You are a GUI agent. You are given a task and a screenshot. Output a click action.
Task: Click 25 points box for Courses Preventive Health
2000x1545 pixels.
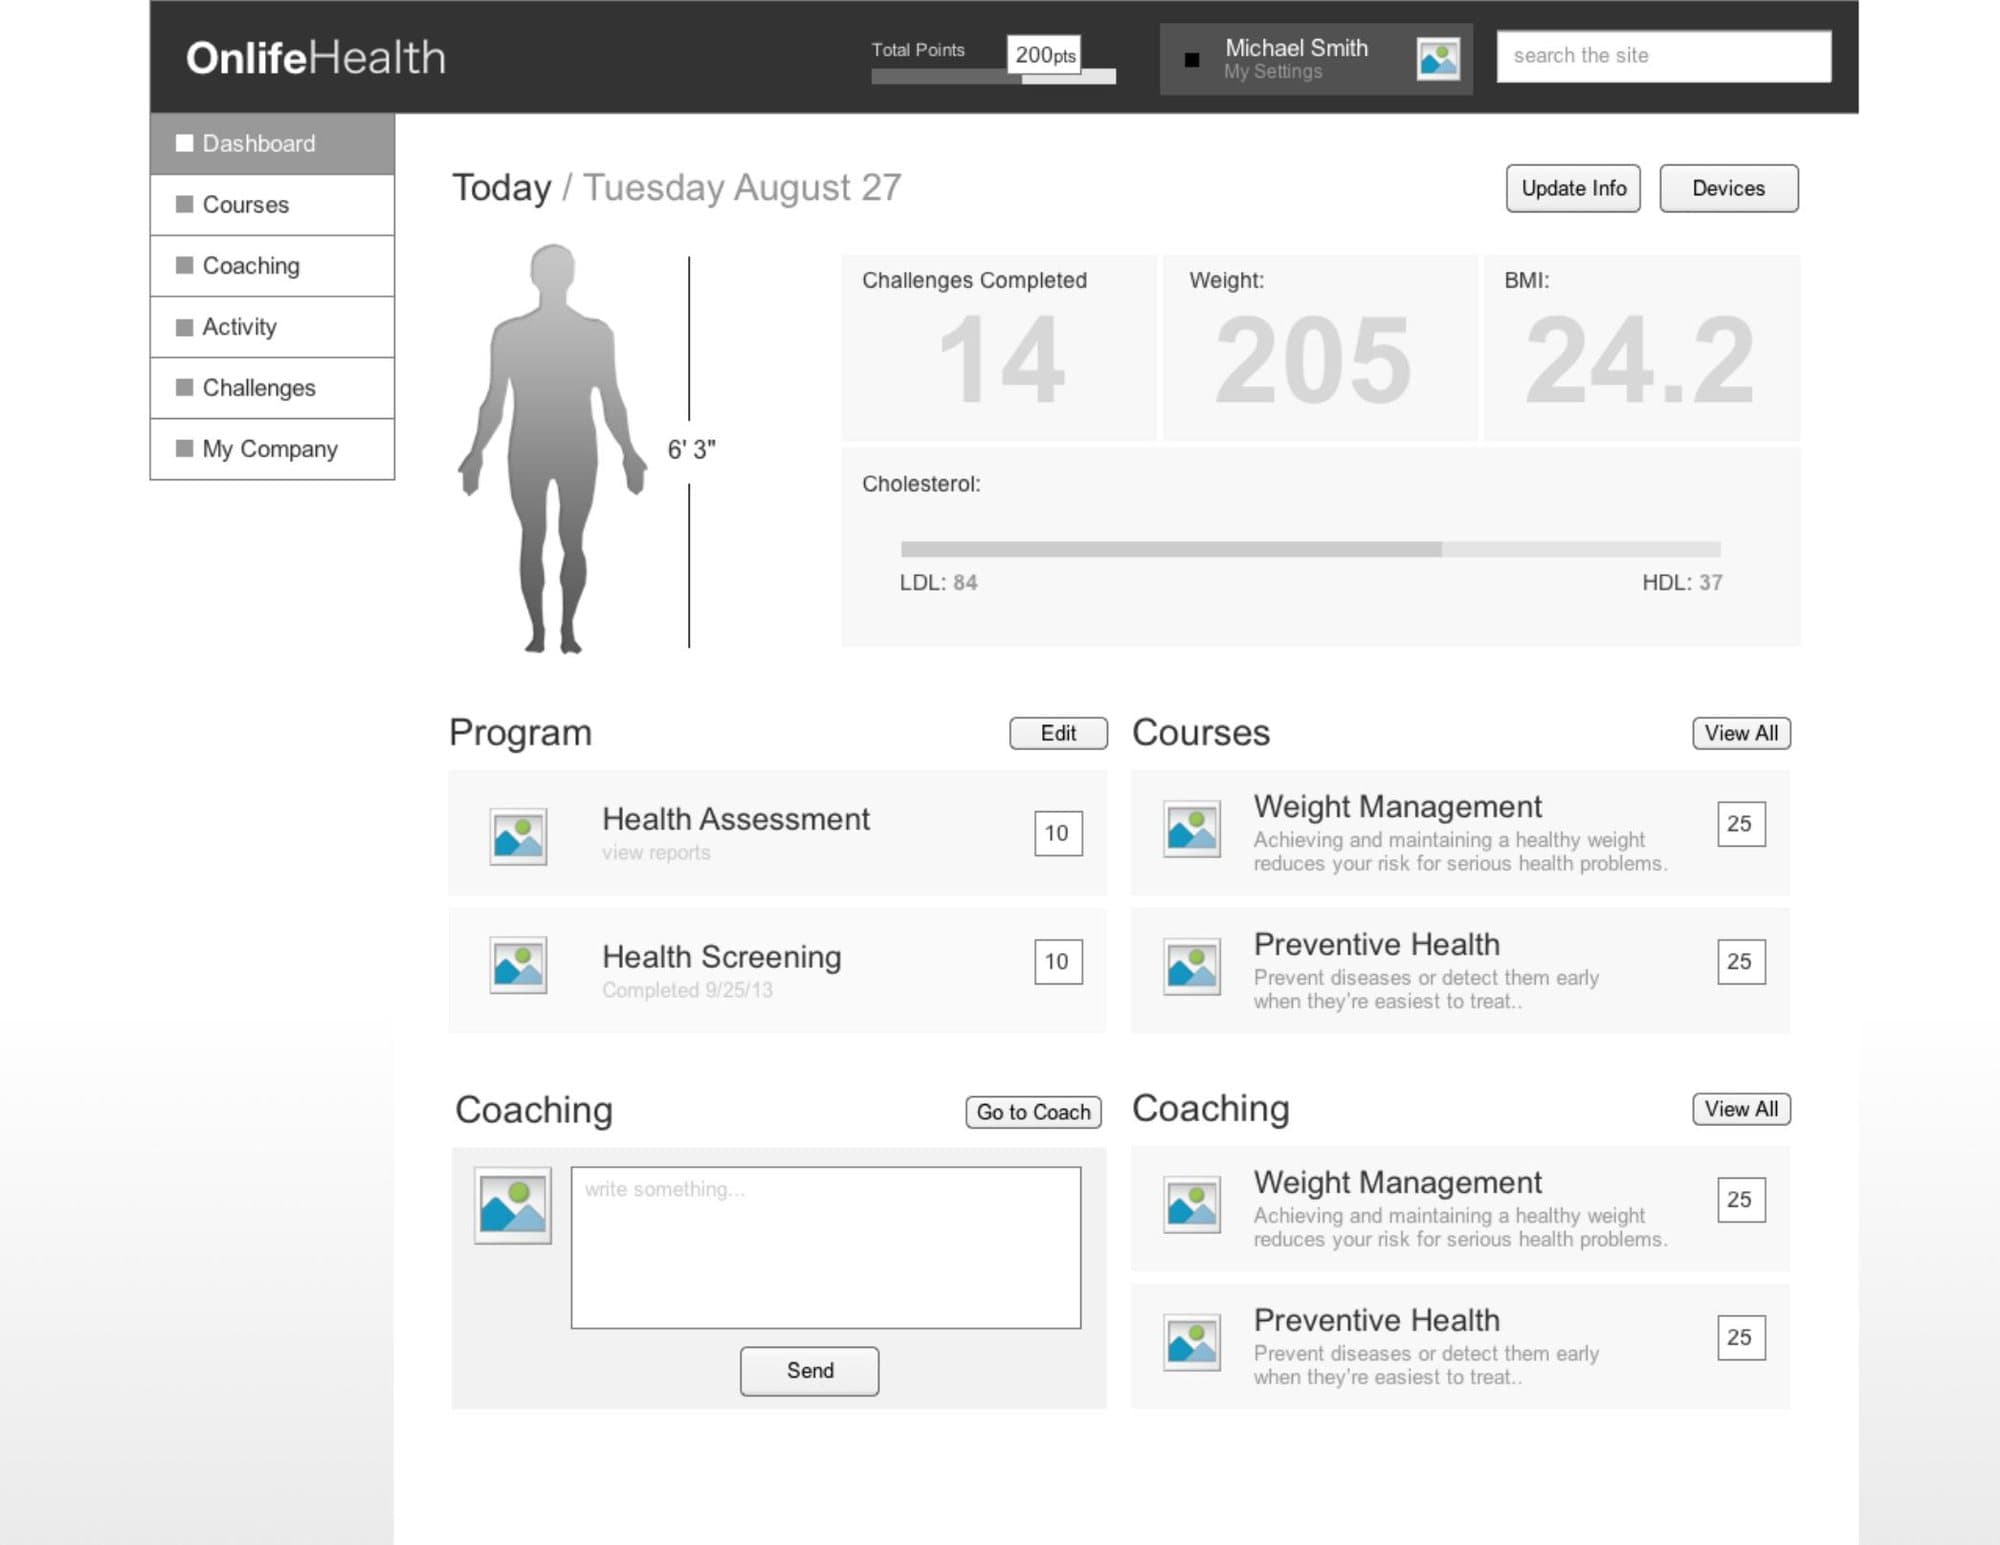pos(1741,962)
